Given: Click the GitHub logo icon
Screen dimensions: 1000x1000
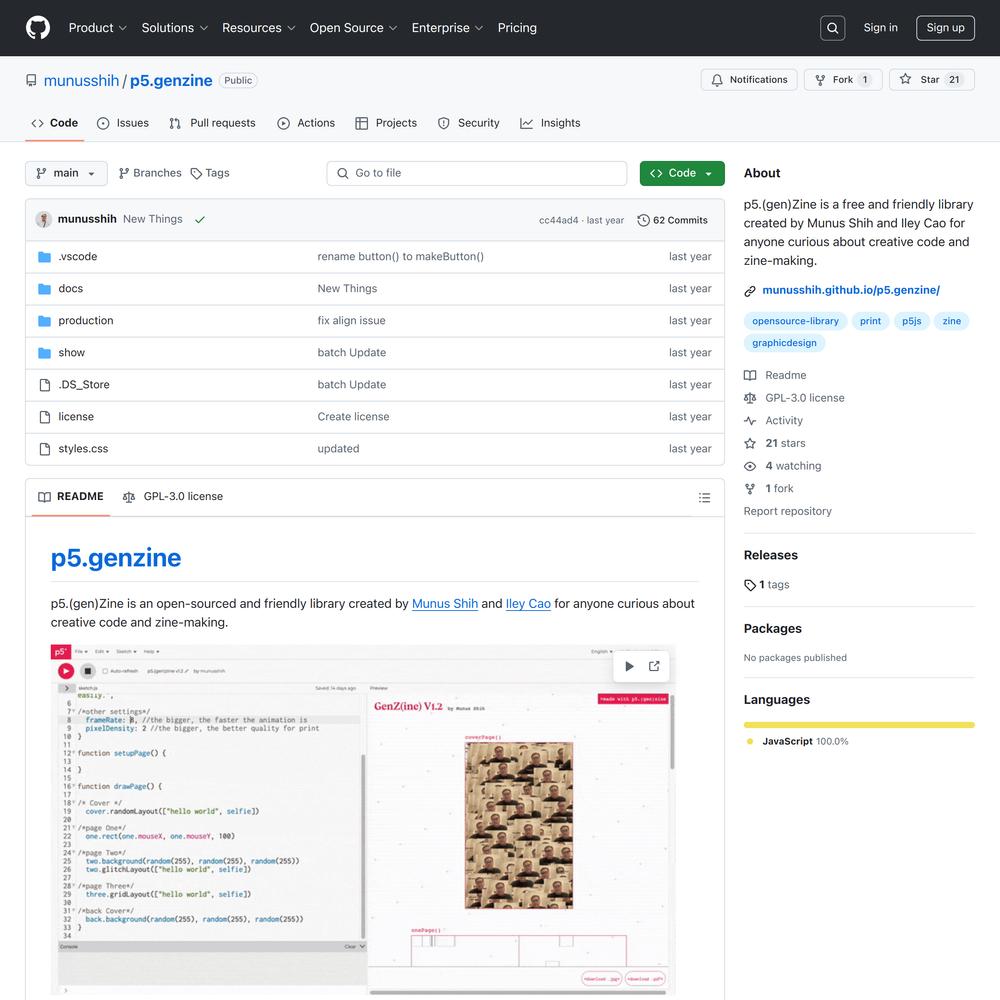Looking at the screenshot, I should (x=38, y=28).
